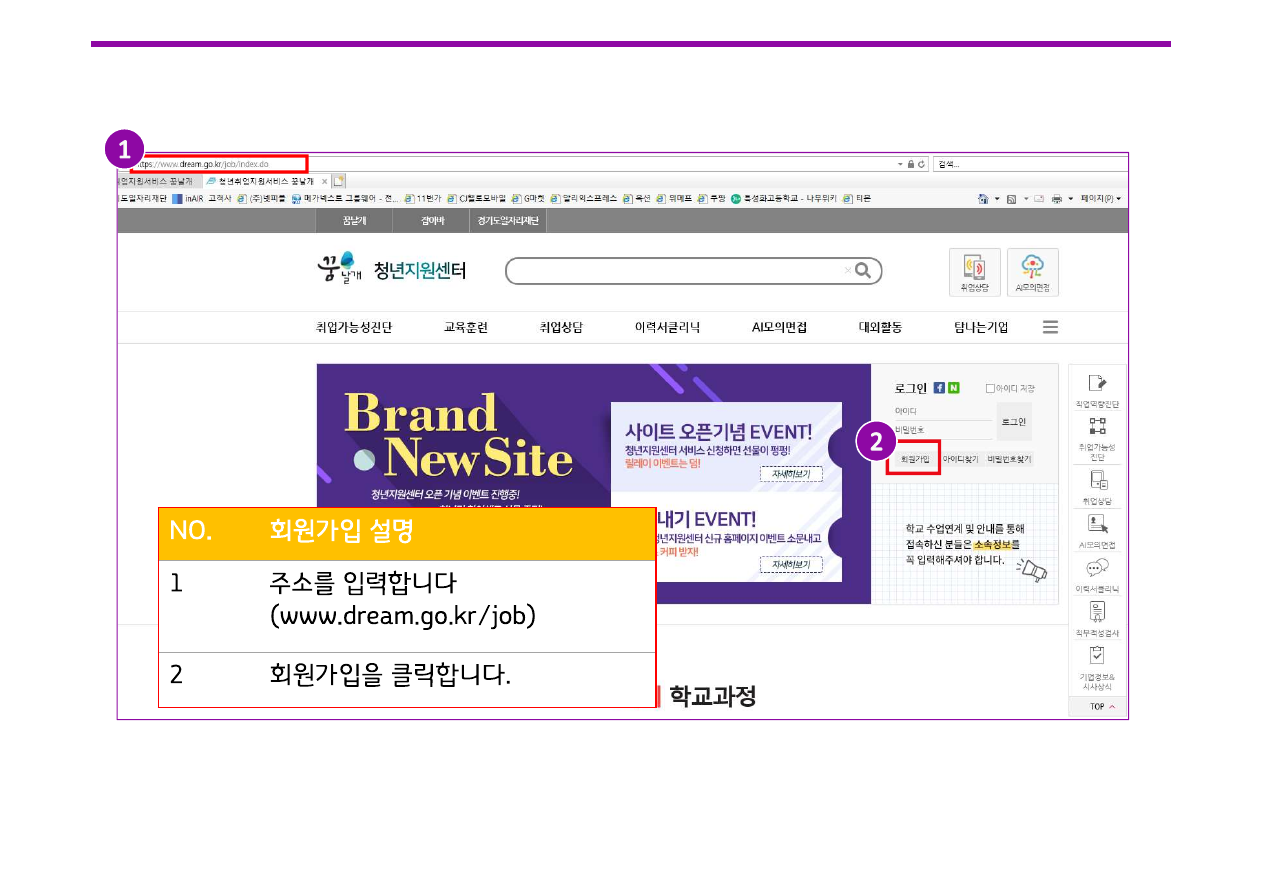Select 직업역량진단 icon in right sidebar

[1097, 389]
